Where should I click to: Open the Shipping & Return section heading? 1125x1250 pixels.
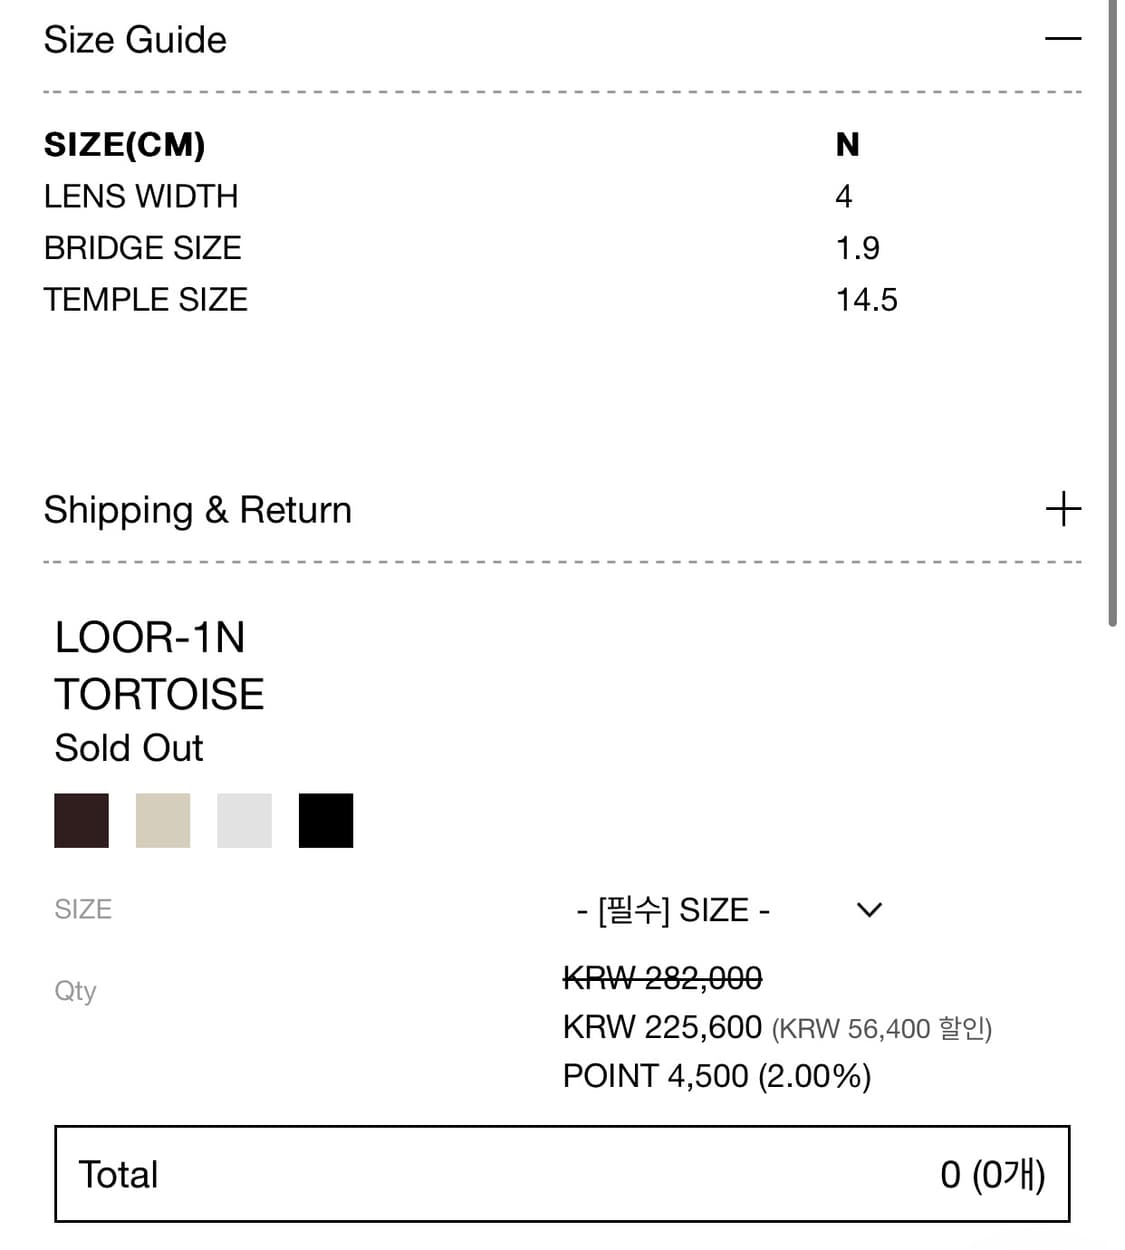click(198, 510)
